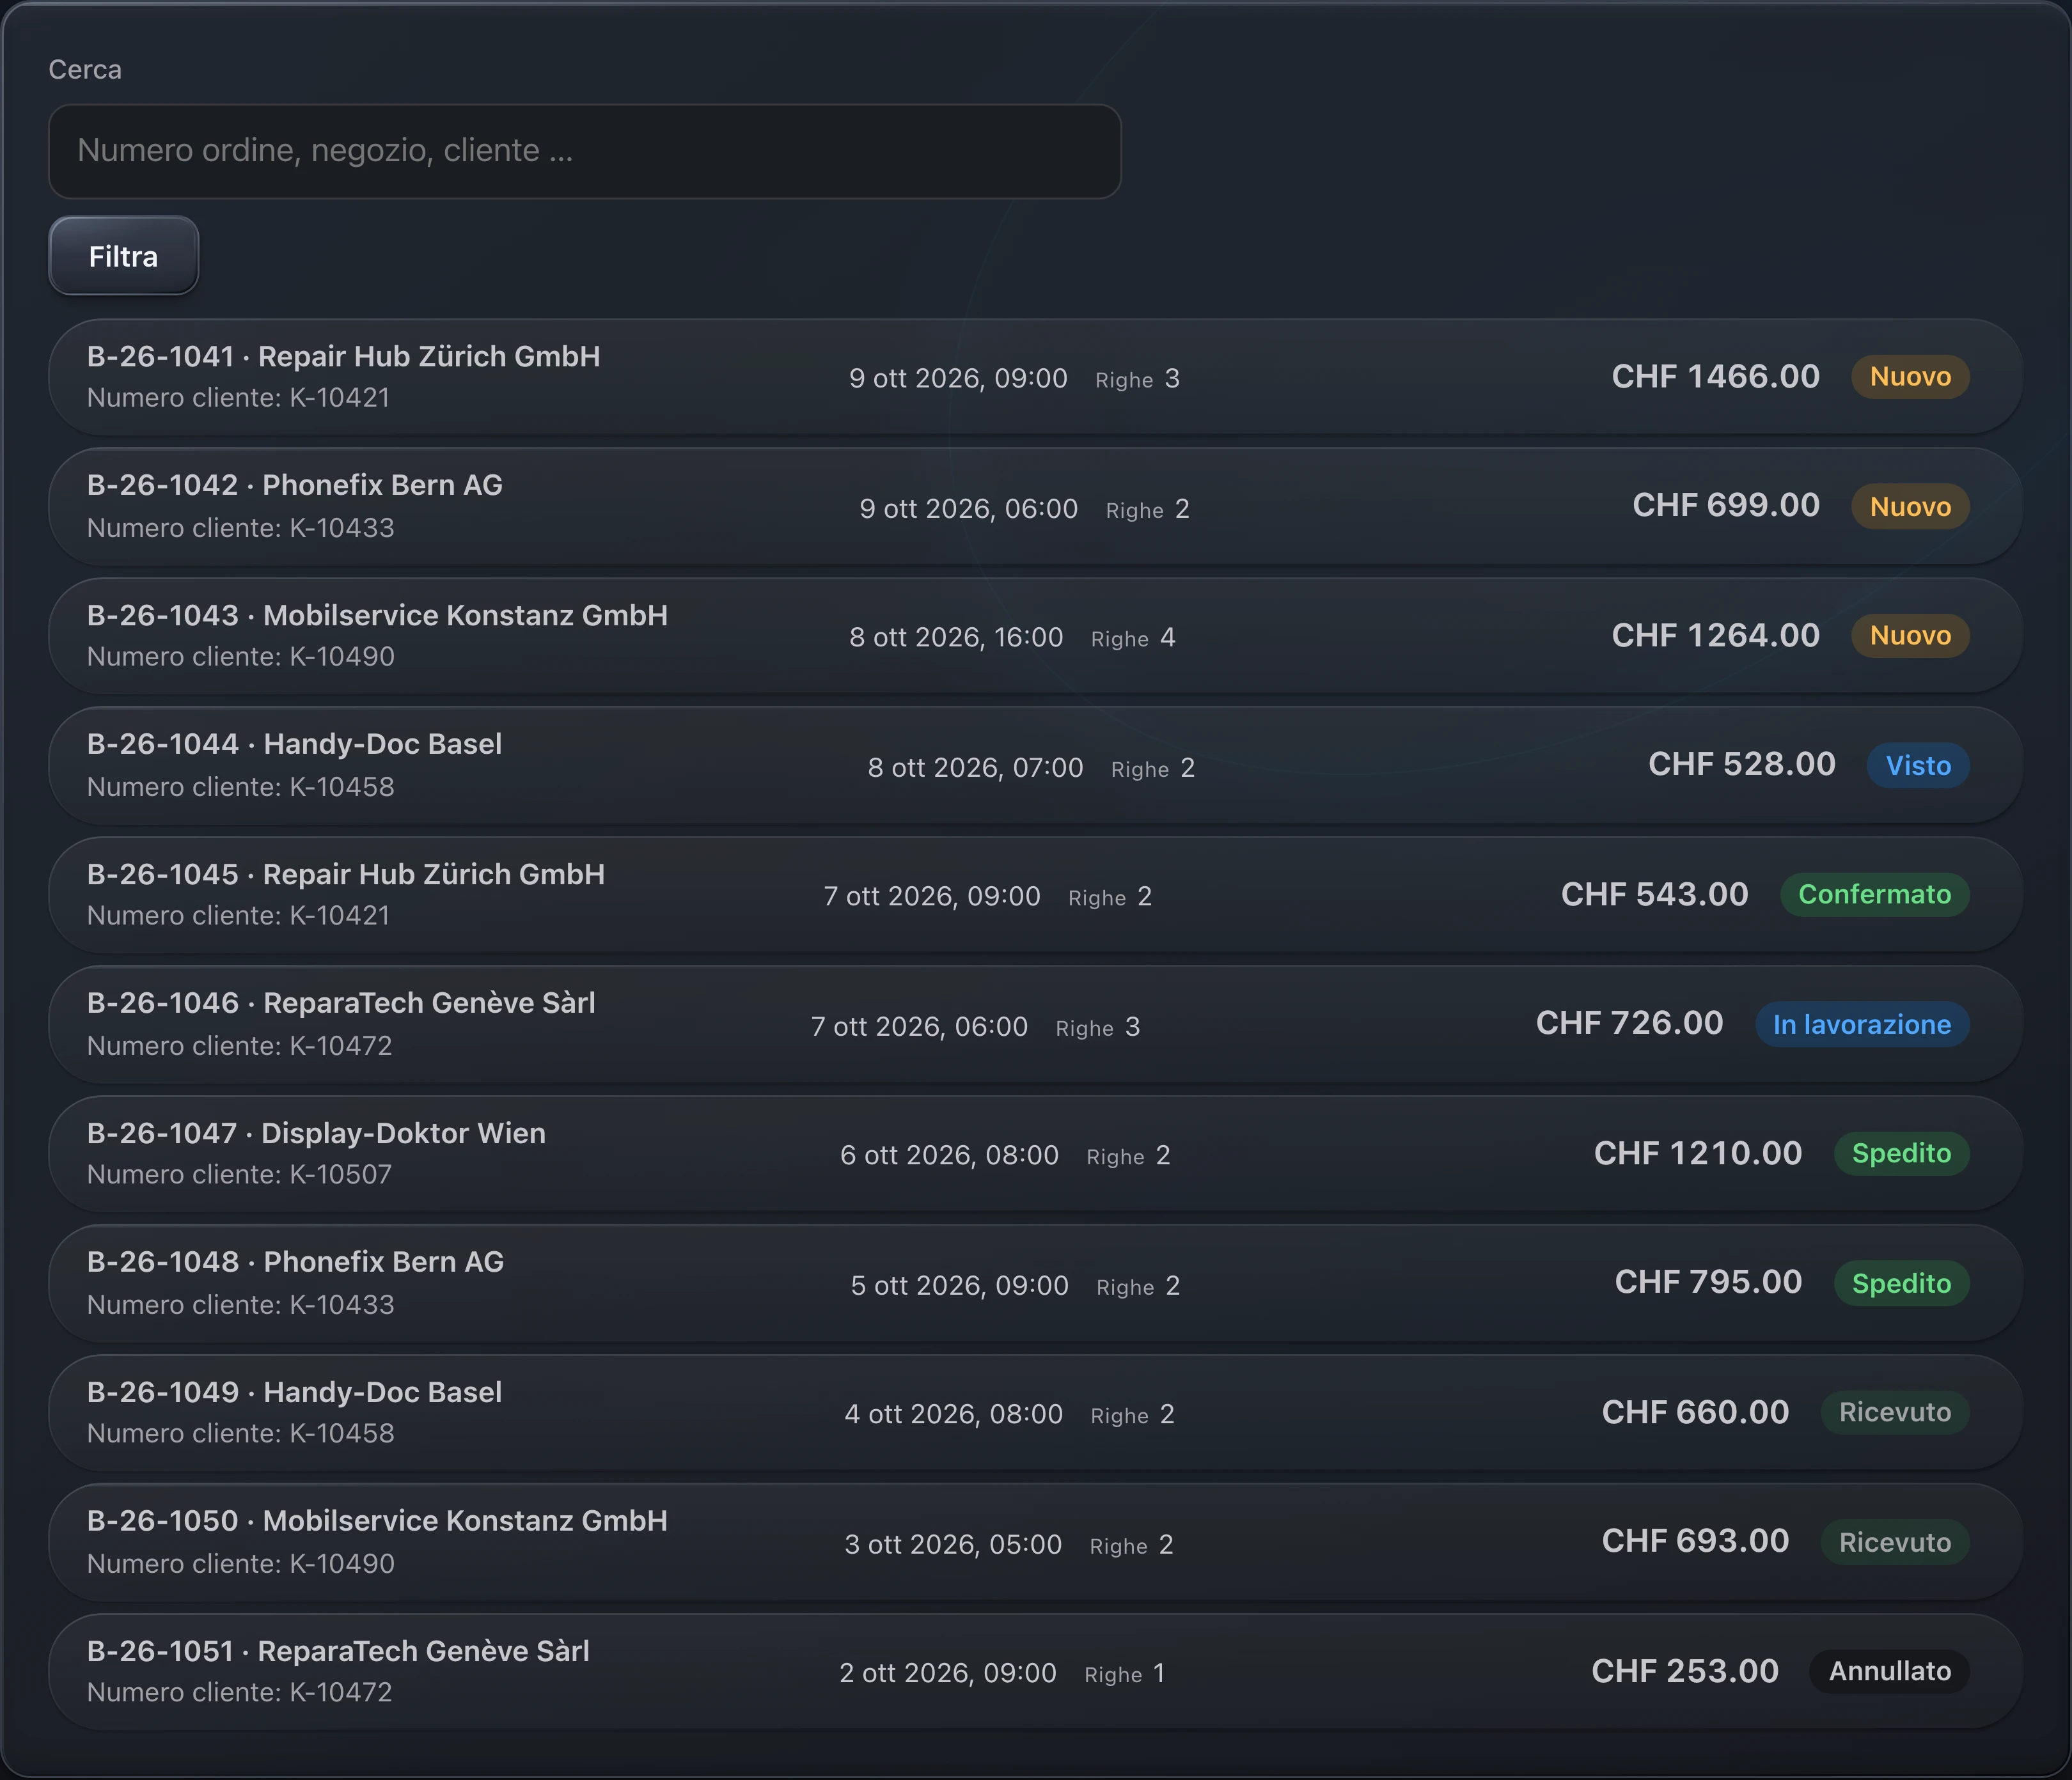Click the In lavorazione status badge

1862,1024
